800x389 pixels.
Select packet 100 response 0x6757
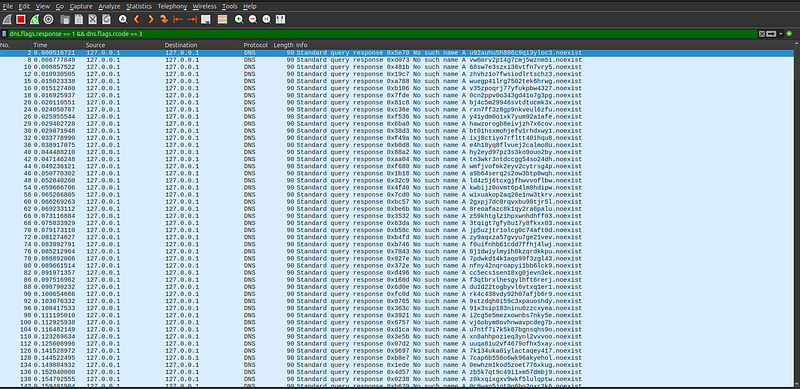[396, 323]
